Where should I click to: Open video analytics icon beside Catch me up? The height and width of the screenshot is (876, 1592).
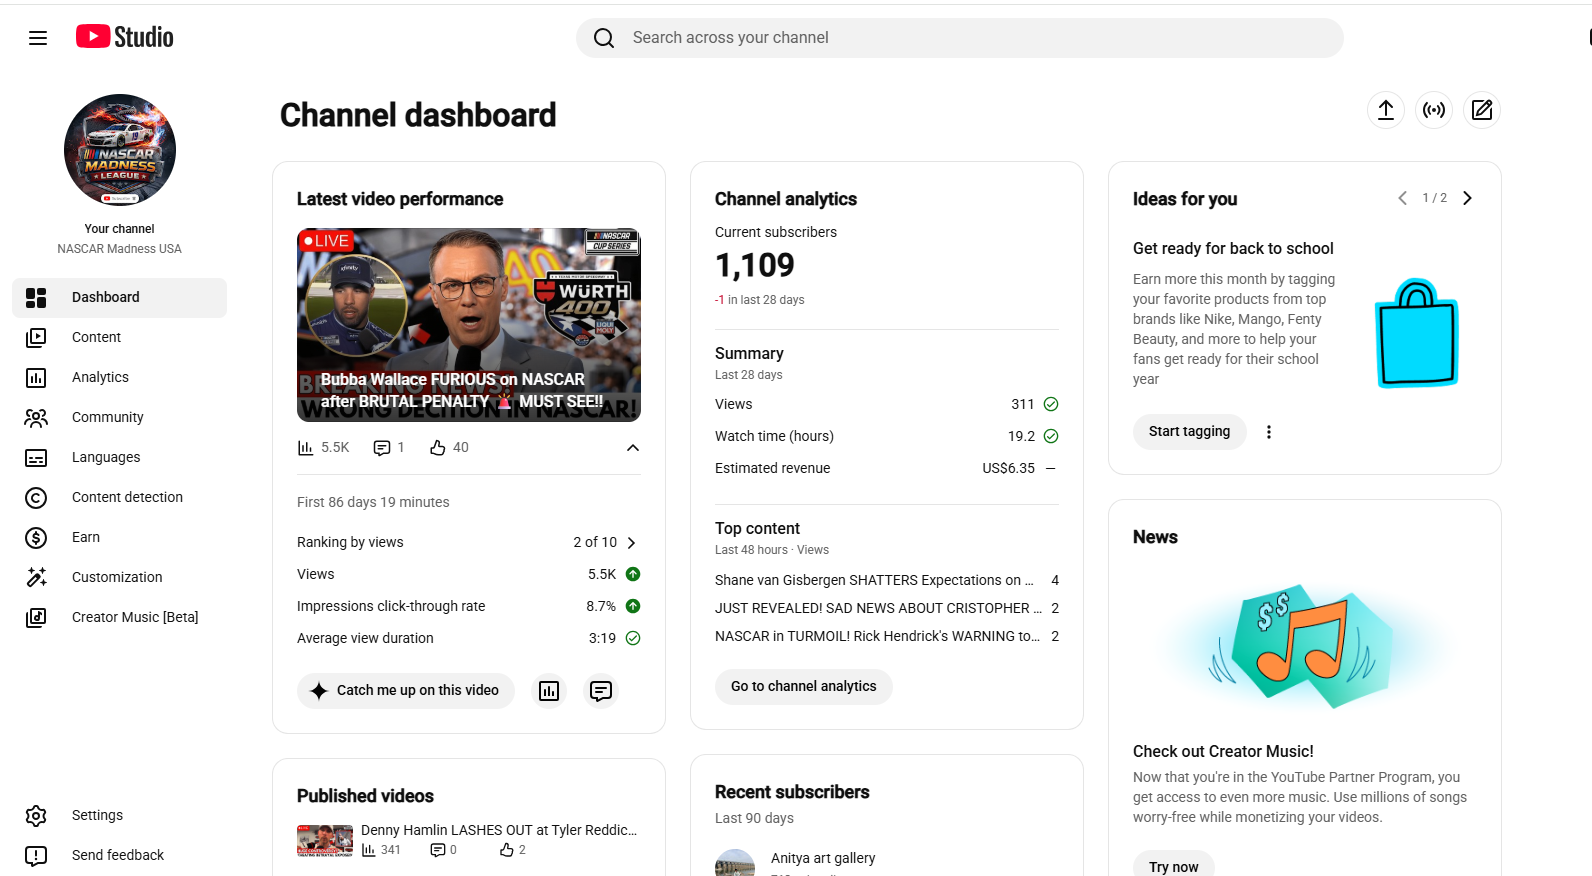tap(549, 691)
